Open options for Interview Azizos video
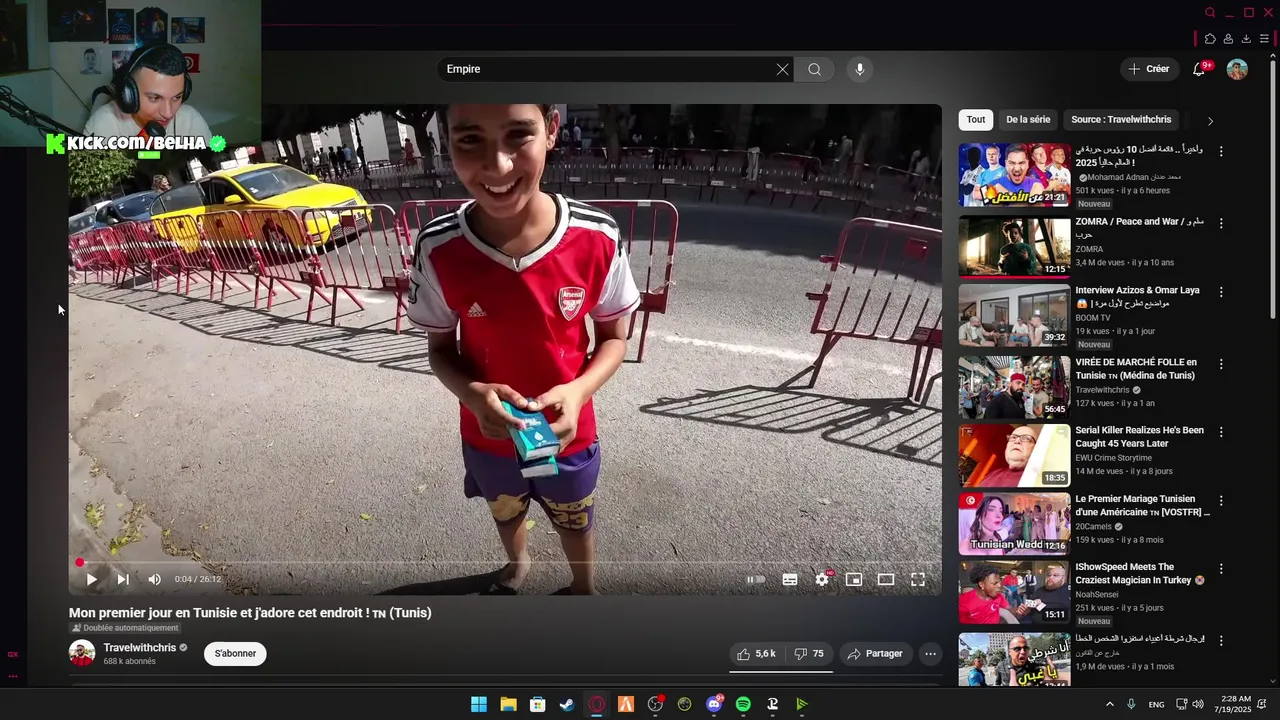Image resolution: width=1280 pixels, height=720 pixels. tap(1221, 292)
